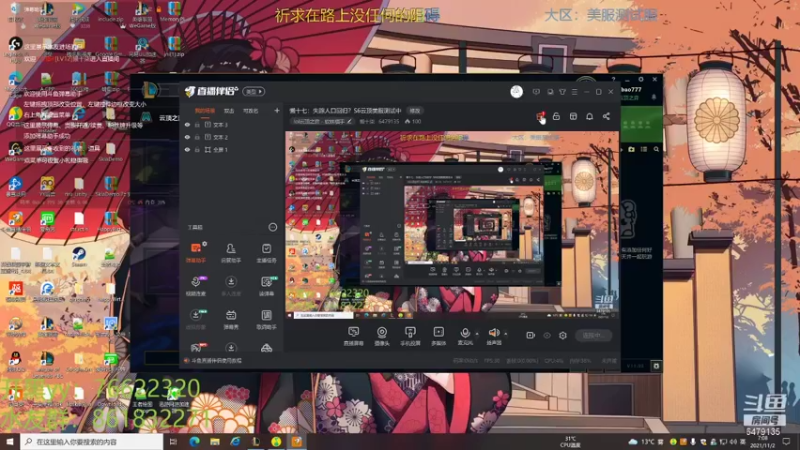Click room number 6479135 text
Viewport: 800px width, 450px height.
click(x=388, y=121)
